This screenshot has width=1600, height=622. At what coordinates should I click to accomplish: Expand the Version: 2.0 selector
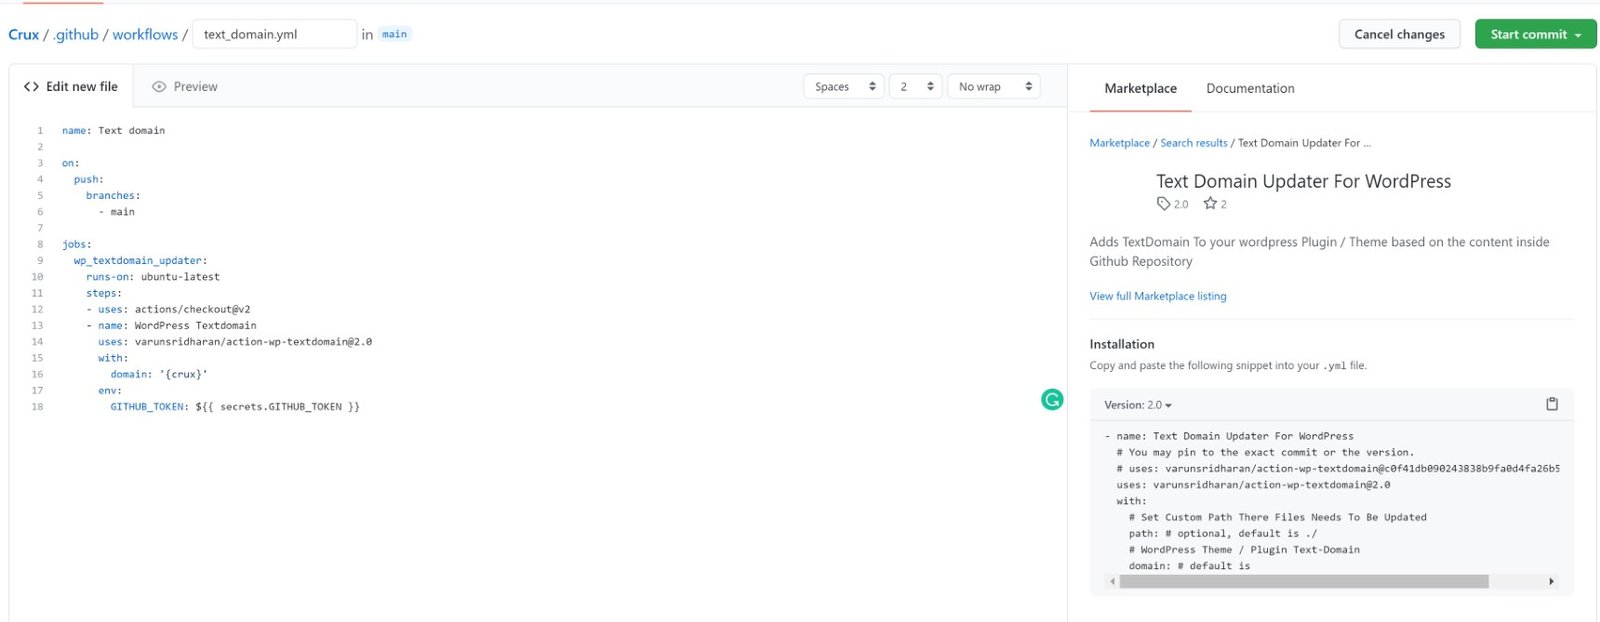(x=1138, y=405)
